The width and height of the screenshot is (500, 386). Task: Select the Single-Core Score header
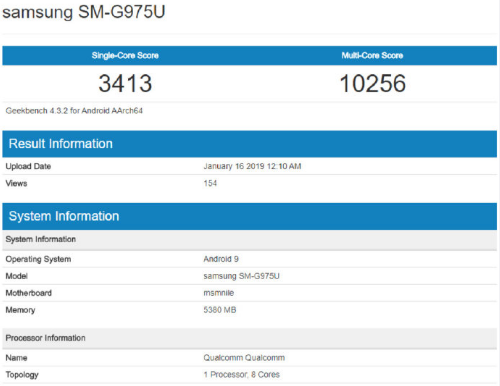click(x=125, y=55)
